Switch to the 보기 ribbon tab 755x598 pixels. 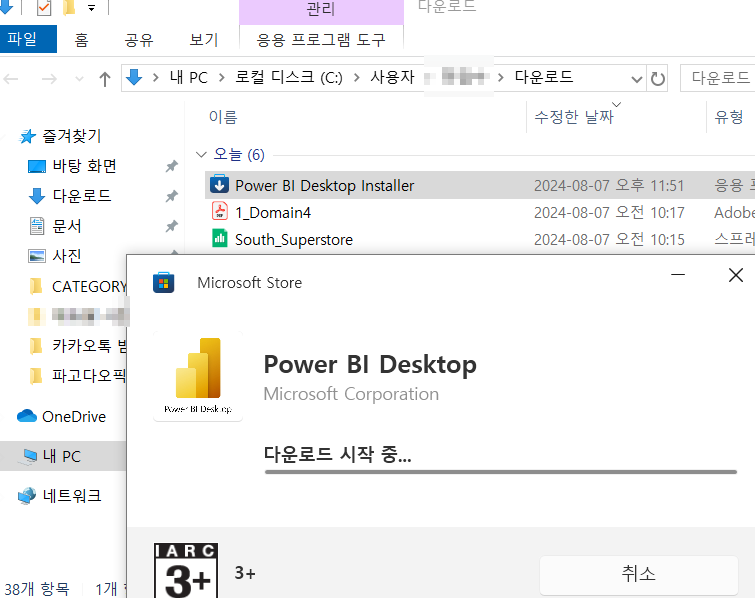(x=204, y=39)
